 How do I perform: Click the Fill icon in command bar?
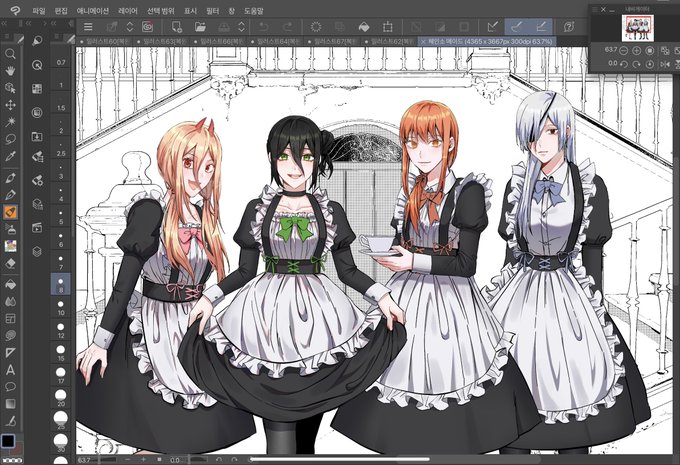[364, 27]
